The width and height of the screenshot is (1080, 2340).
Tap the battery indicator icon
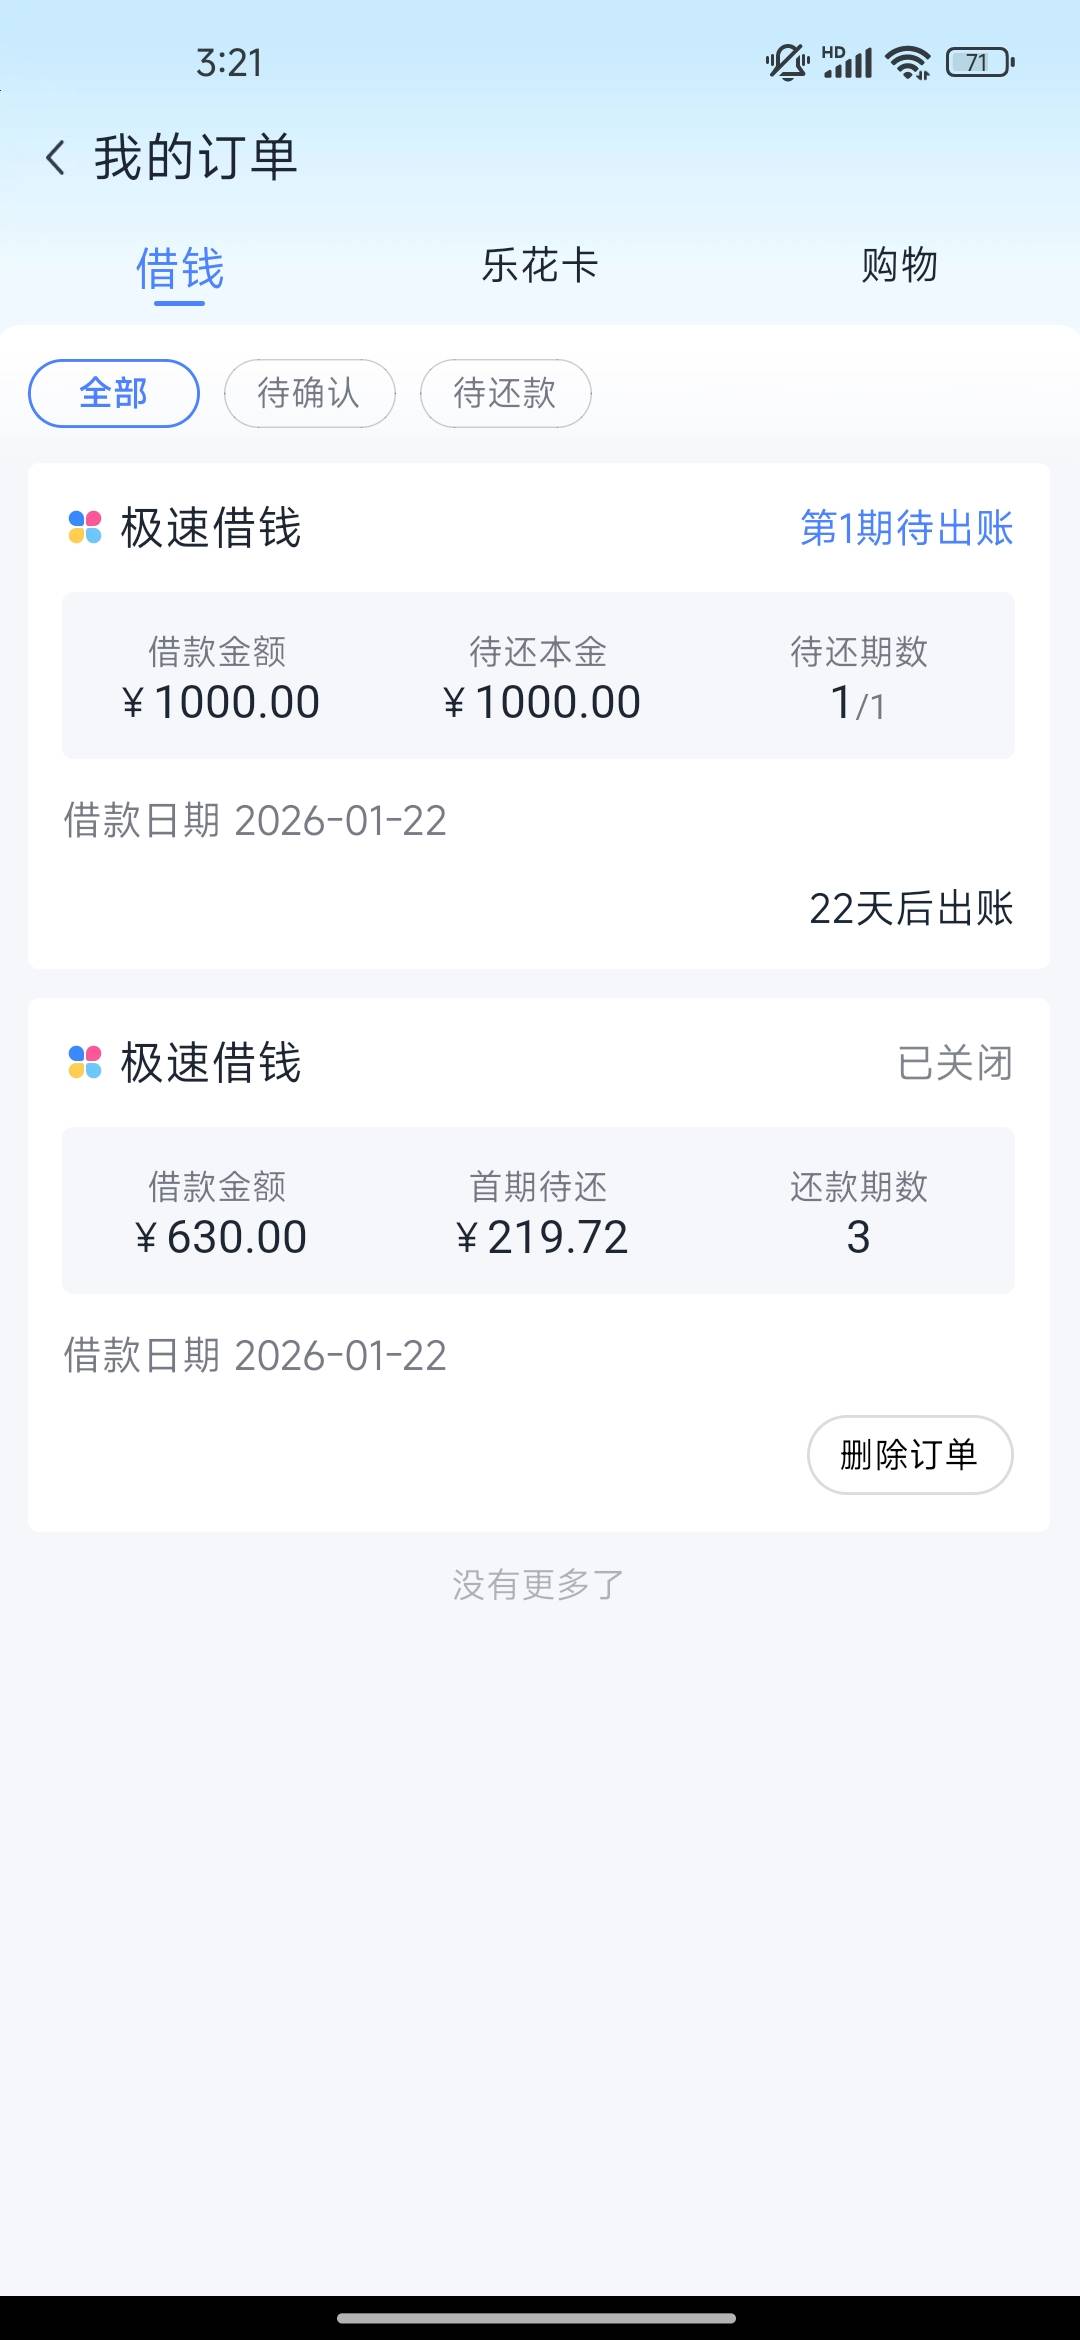980,63
